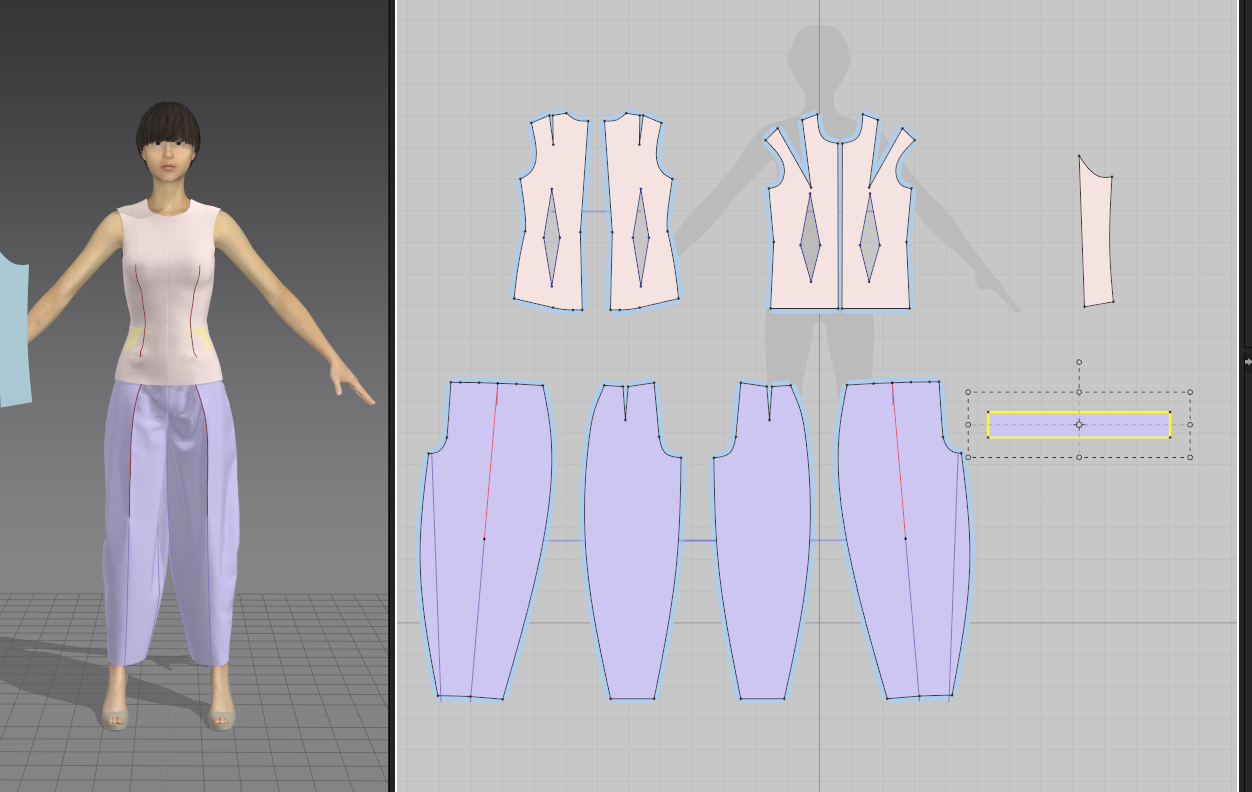1252x792 pixels.
Task: Select the second purple pants piece from left
Action: click(x=632, y=560)
